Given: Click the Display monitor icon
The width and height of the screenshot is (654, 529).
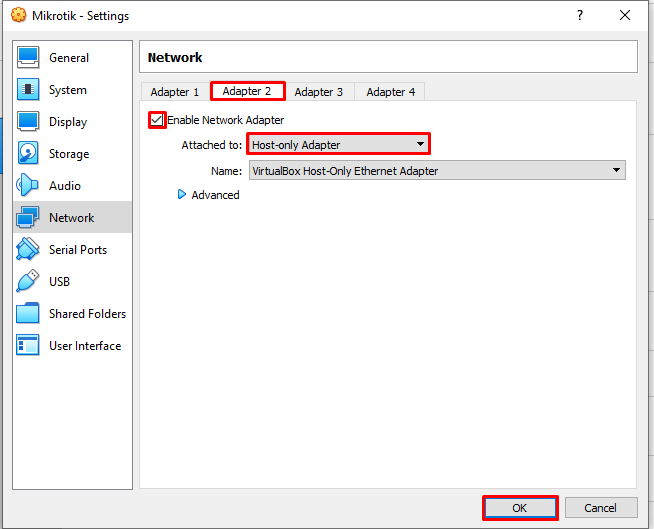Looking at the screenshot, I should click(28, 121).
